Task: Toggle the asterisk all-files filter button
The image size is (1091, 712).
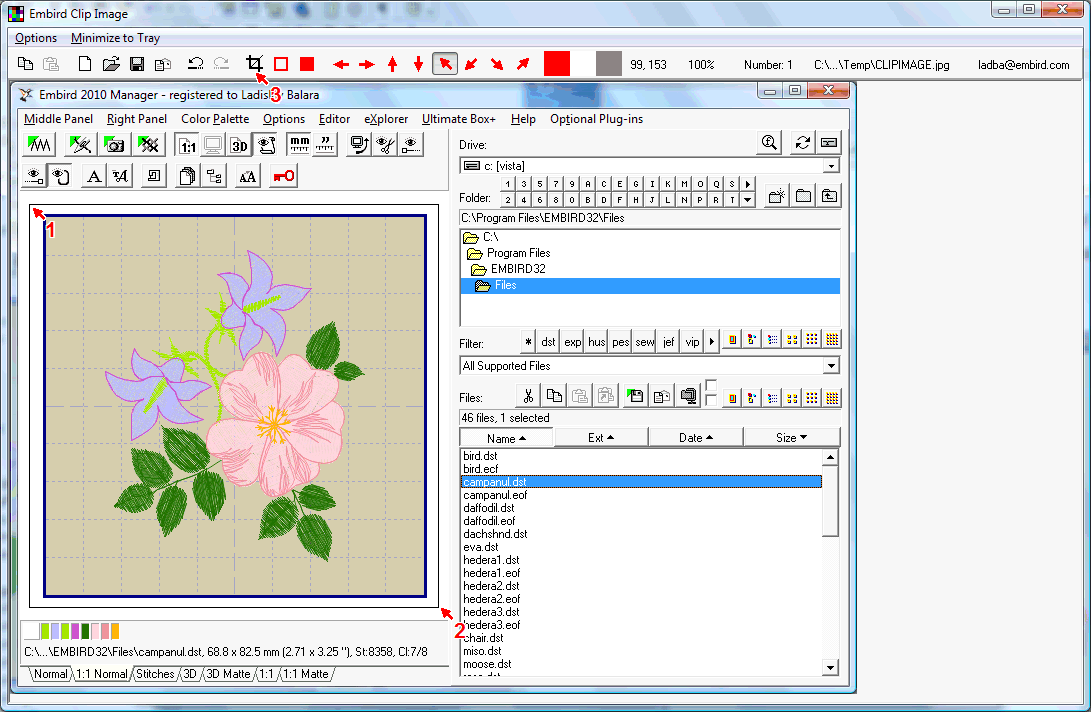Action: [528, 342]
